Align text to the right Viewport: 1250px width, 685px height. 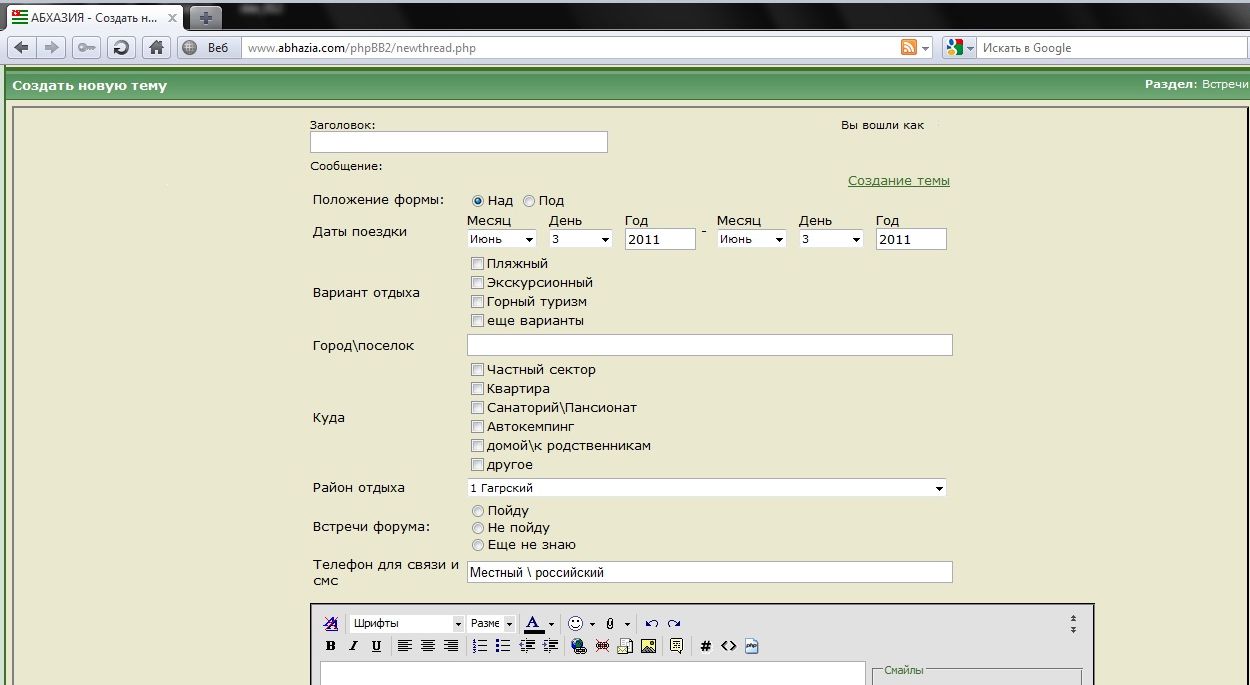click(x=450, y=646)
